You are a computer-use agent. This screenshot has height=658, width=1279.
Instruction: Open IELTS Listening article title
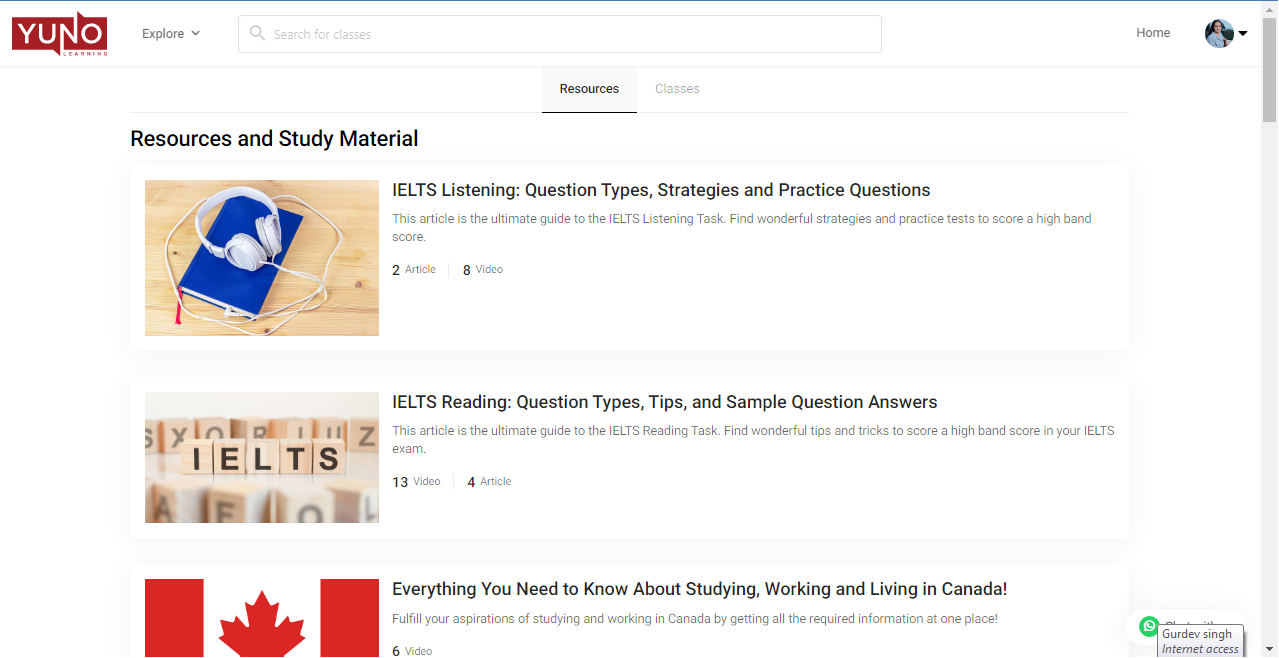661,190
